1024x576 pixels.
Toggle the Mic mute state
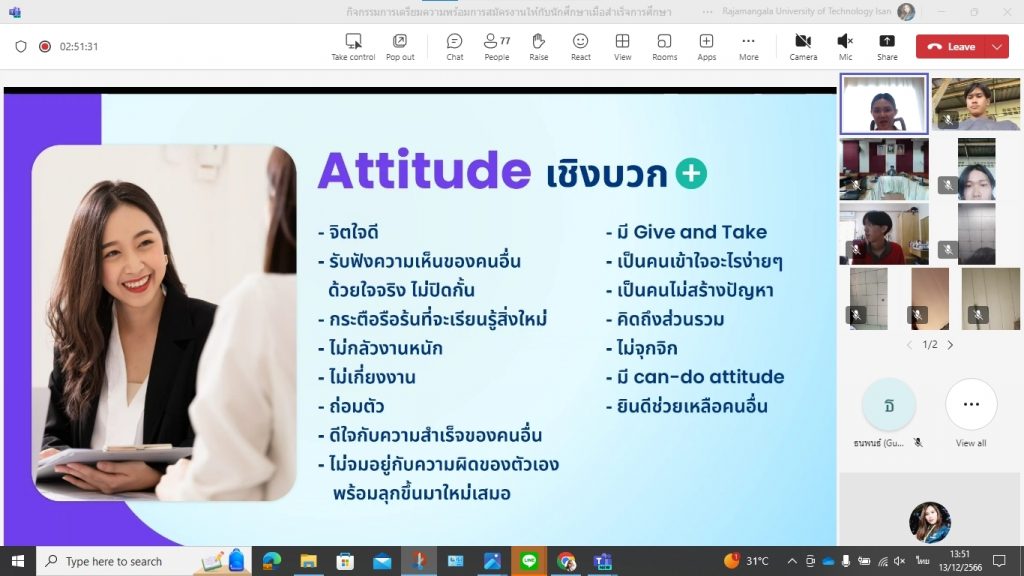point(845,46)
